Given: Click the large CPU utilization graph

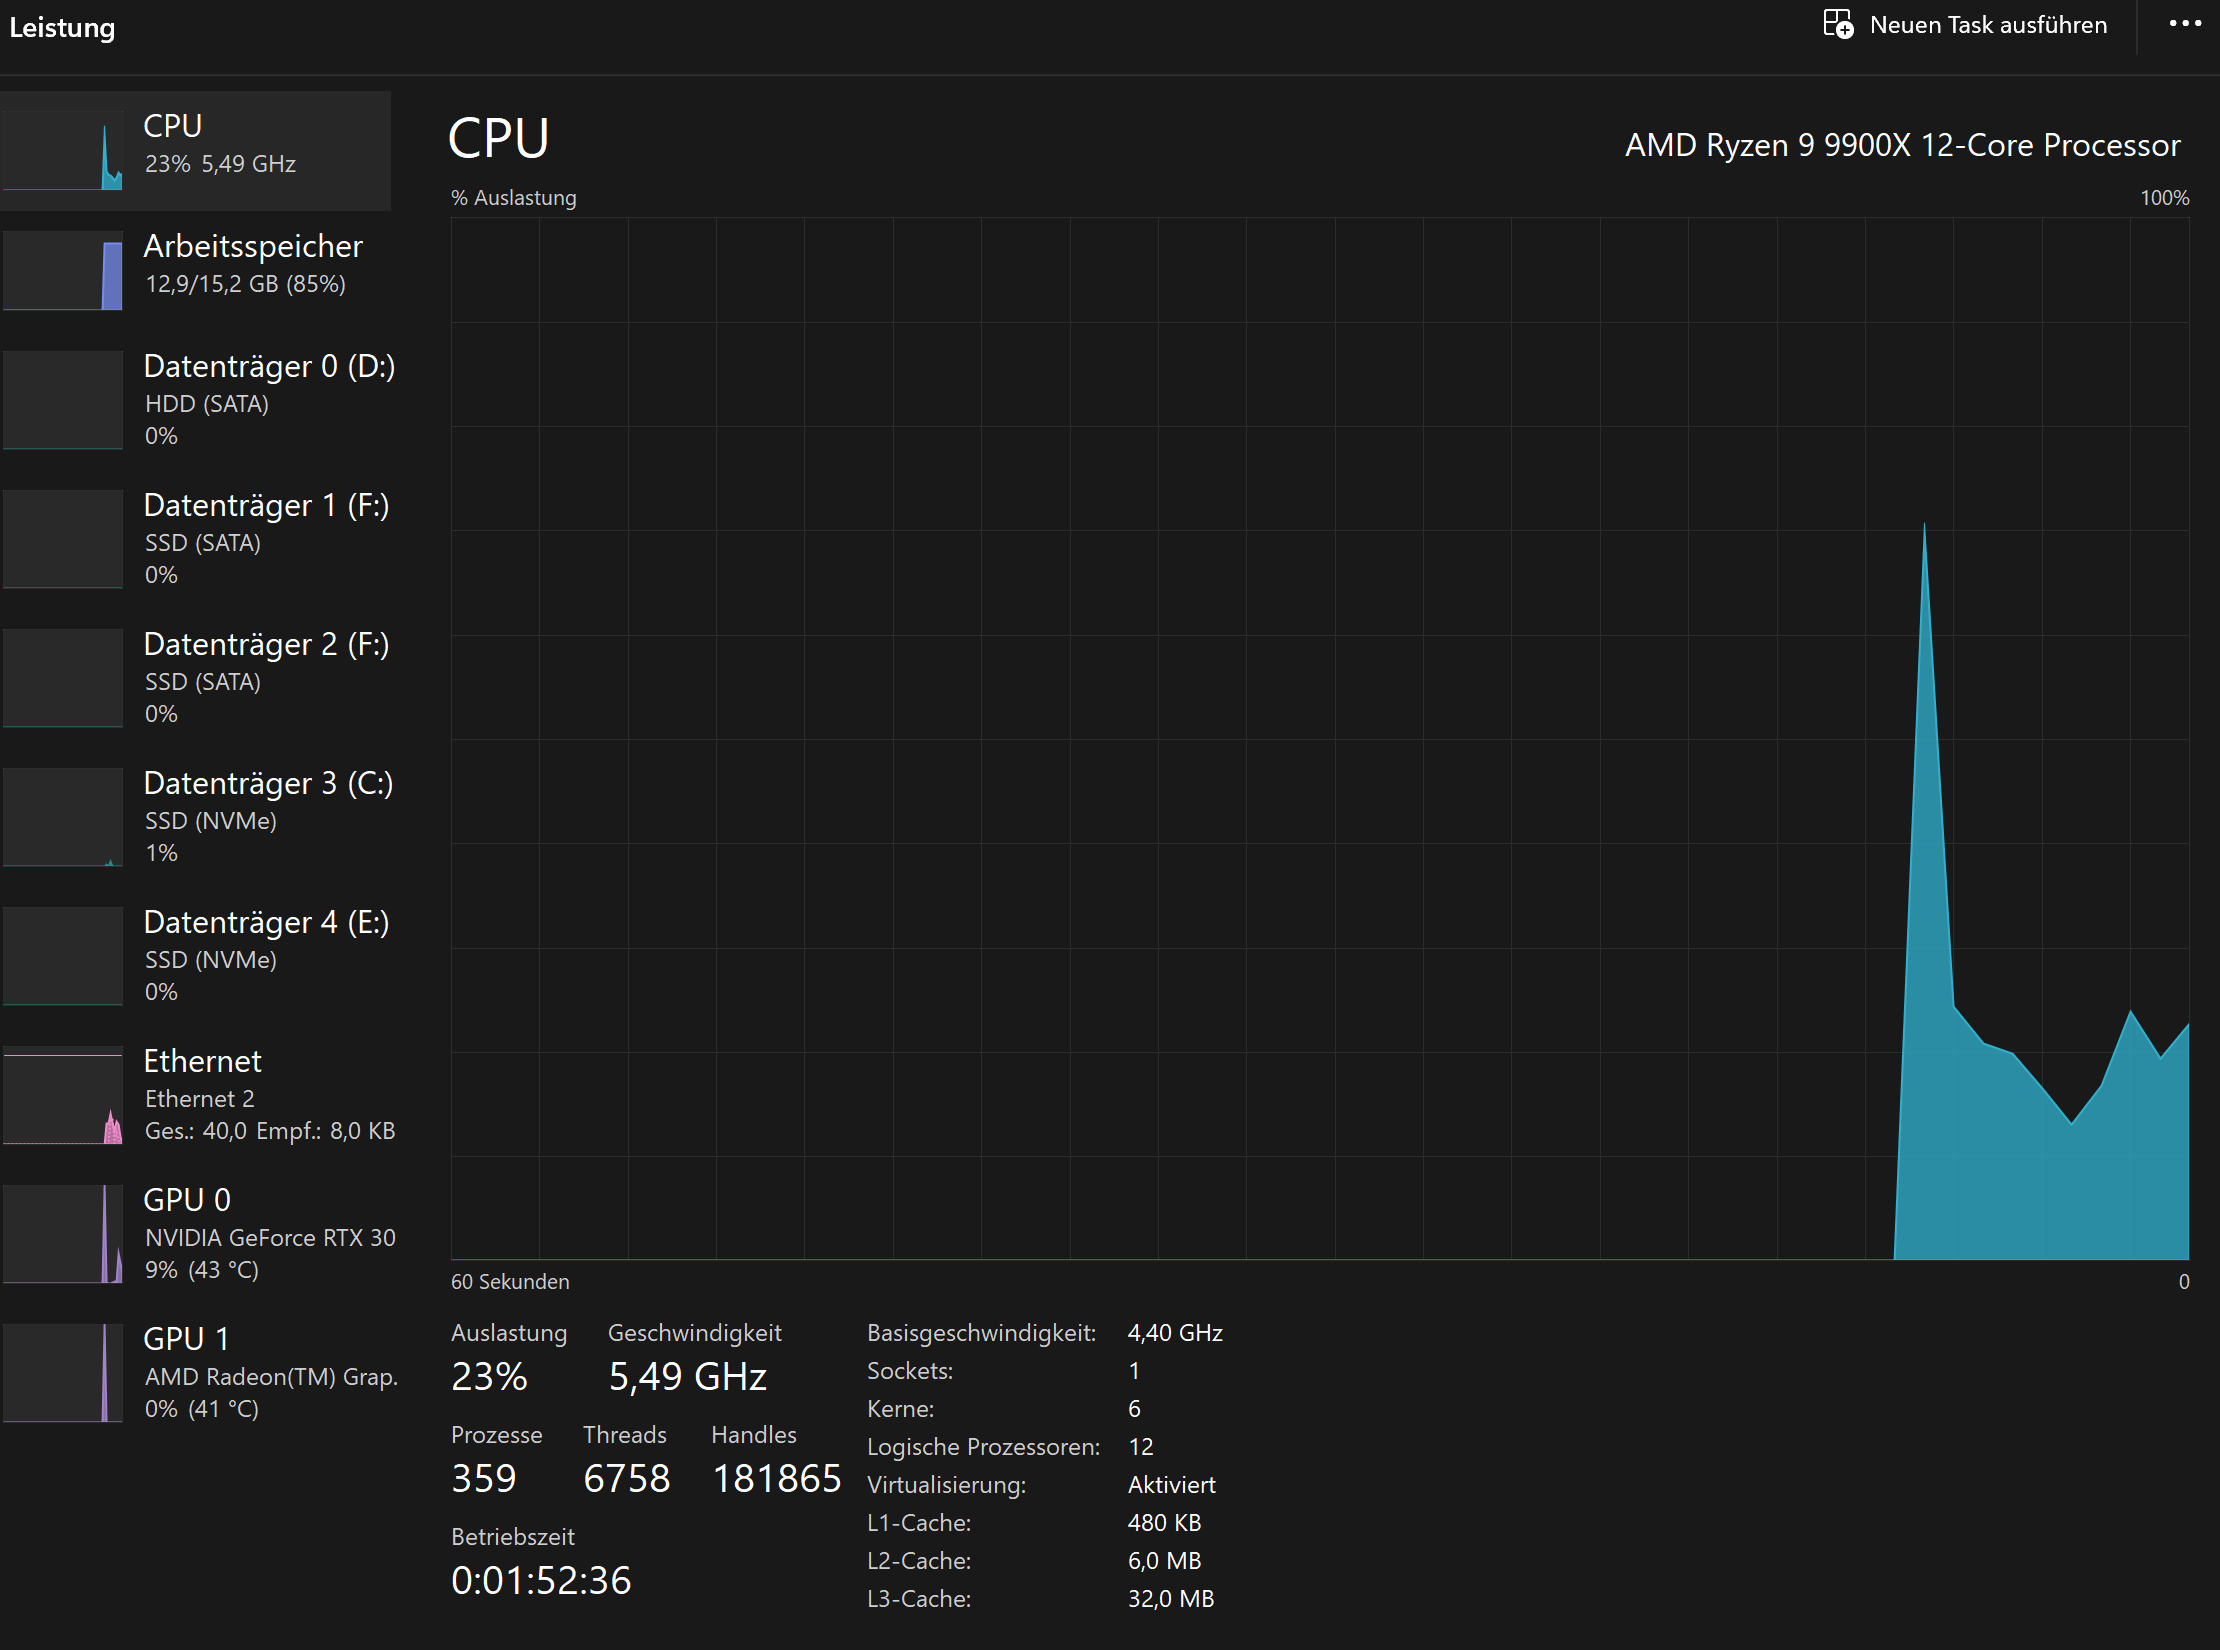Looking at the screenshot, I should point(1319,738).
